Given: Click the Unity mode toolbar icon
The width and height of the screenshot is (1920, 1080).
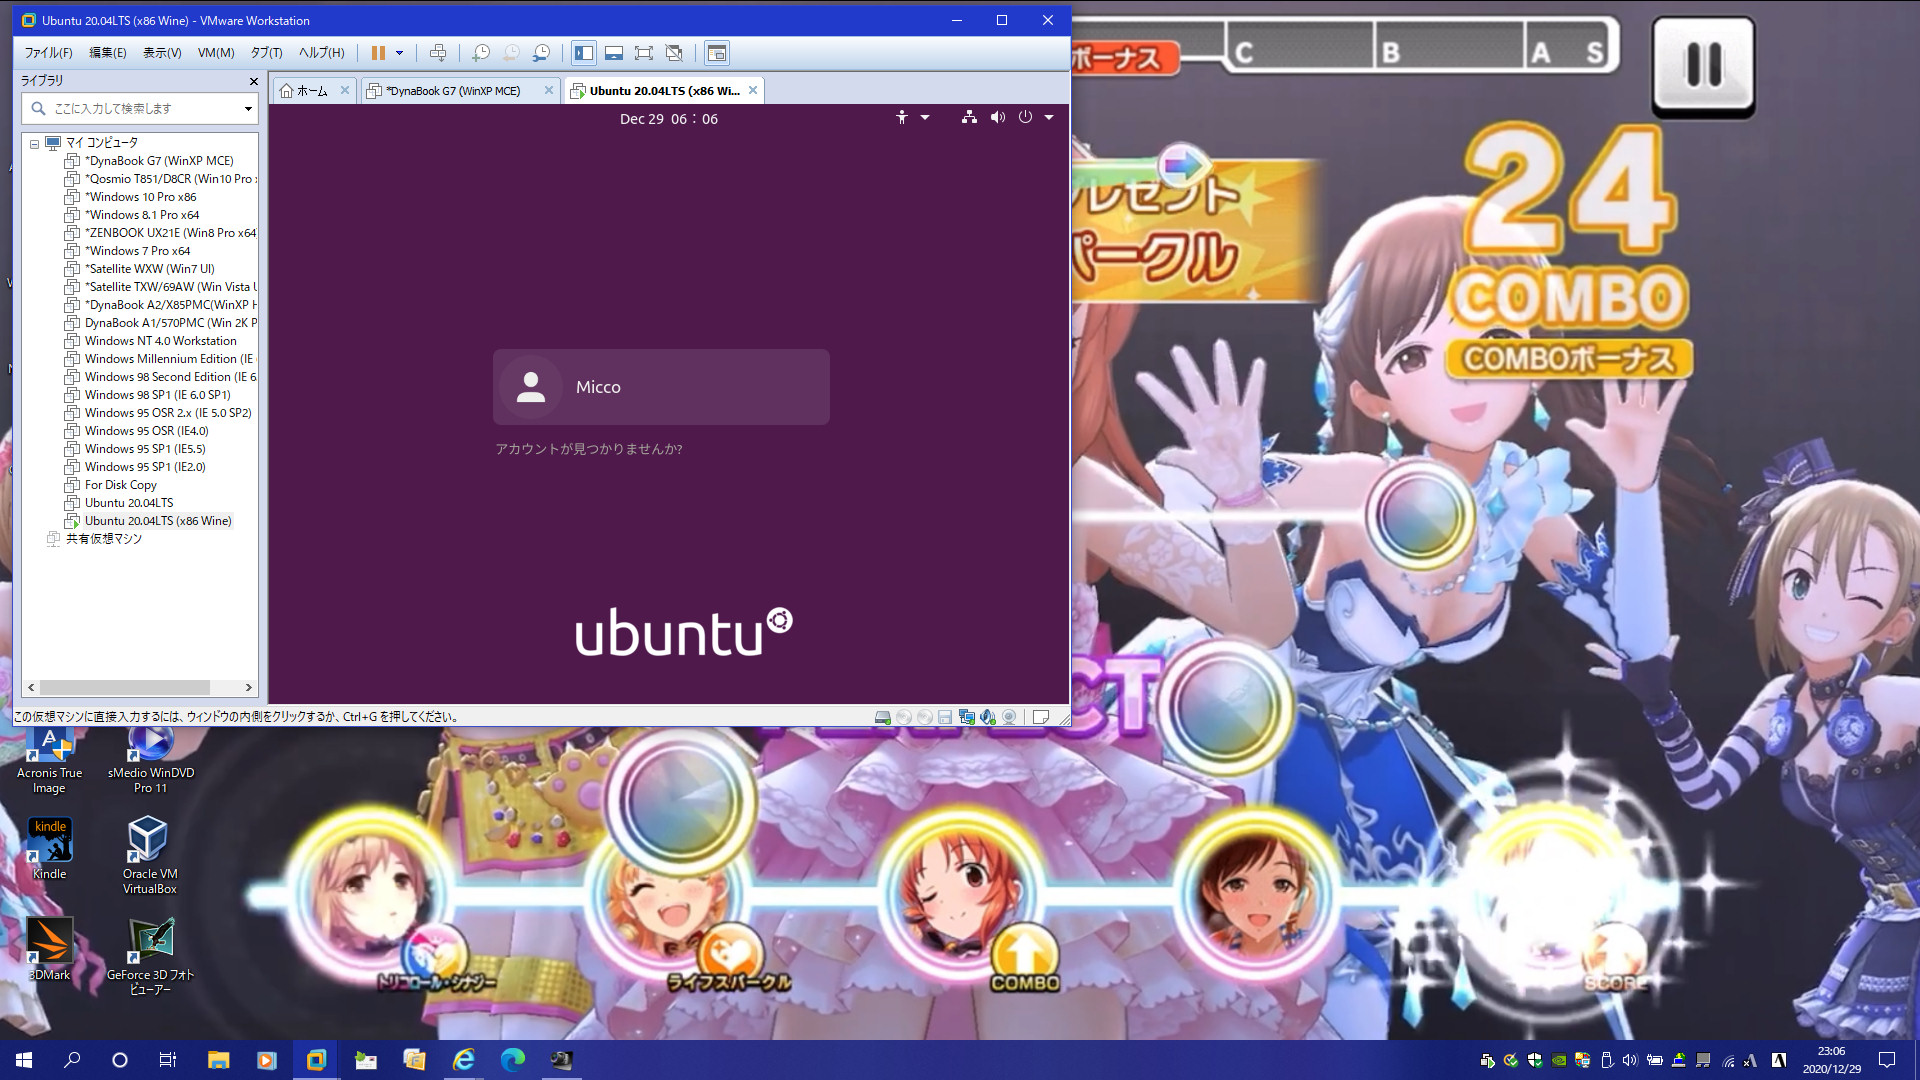Looking at the screenshot, I should (674, 53).
